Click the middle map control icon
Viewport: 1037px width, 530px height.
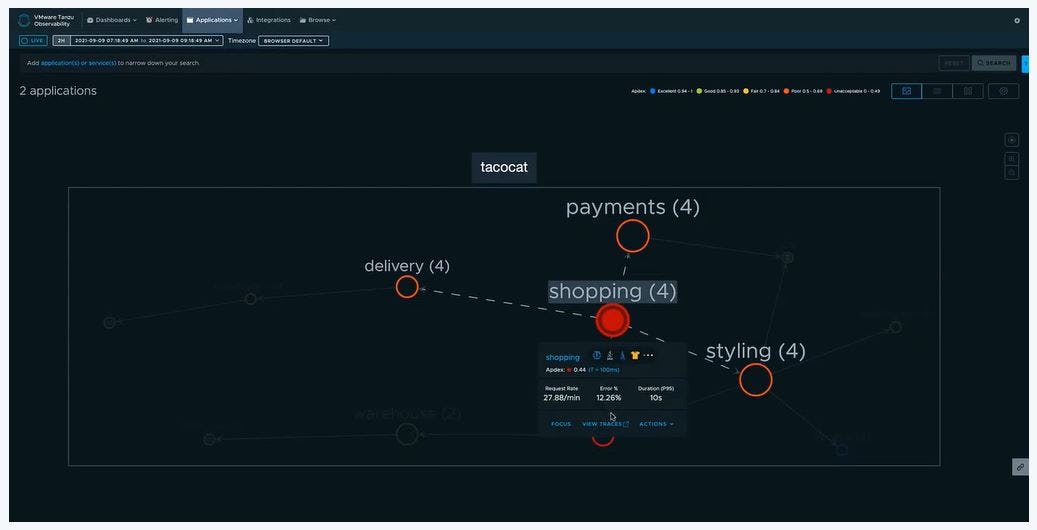1011,158
